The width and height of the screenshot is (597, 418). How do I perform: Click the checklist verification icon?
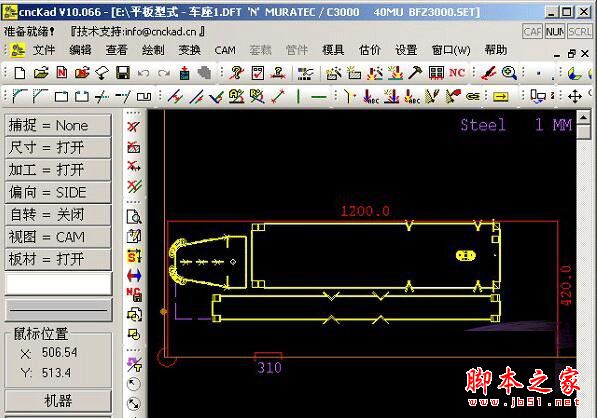pos(258,73)
